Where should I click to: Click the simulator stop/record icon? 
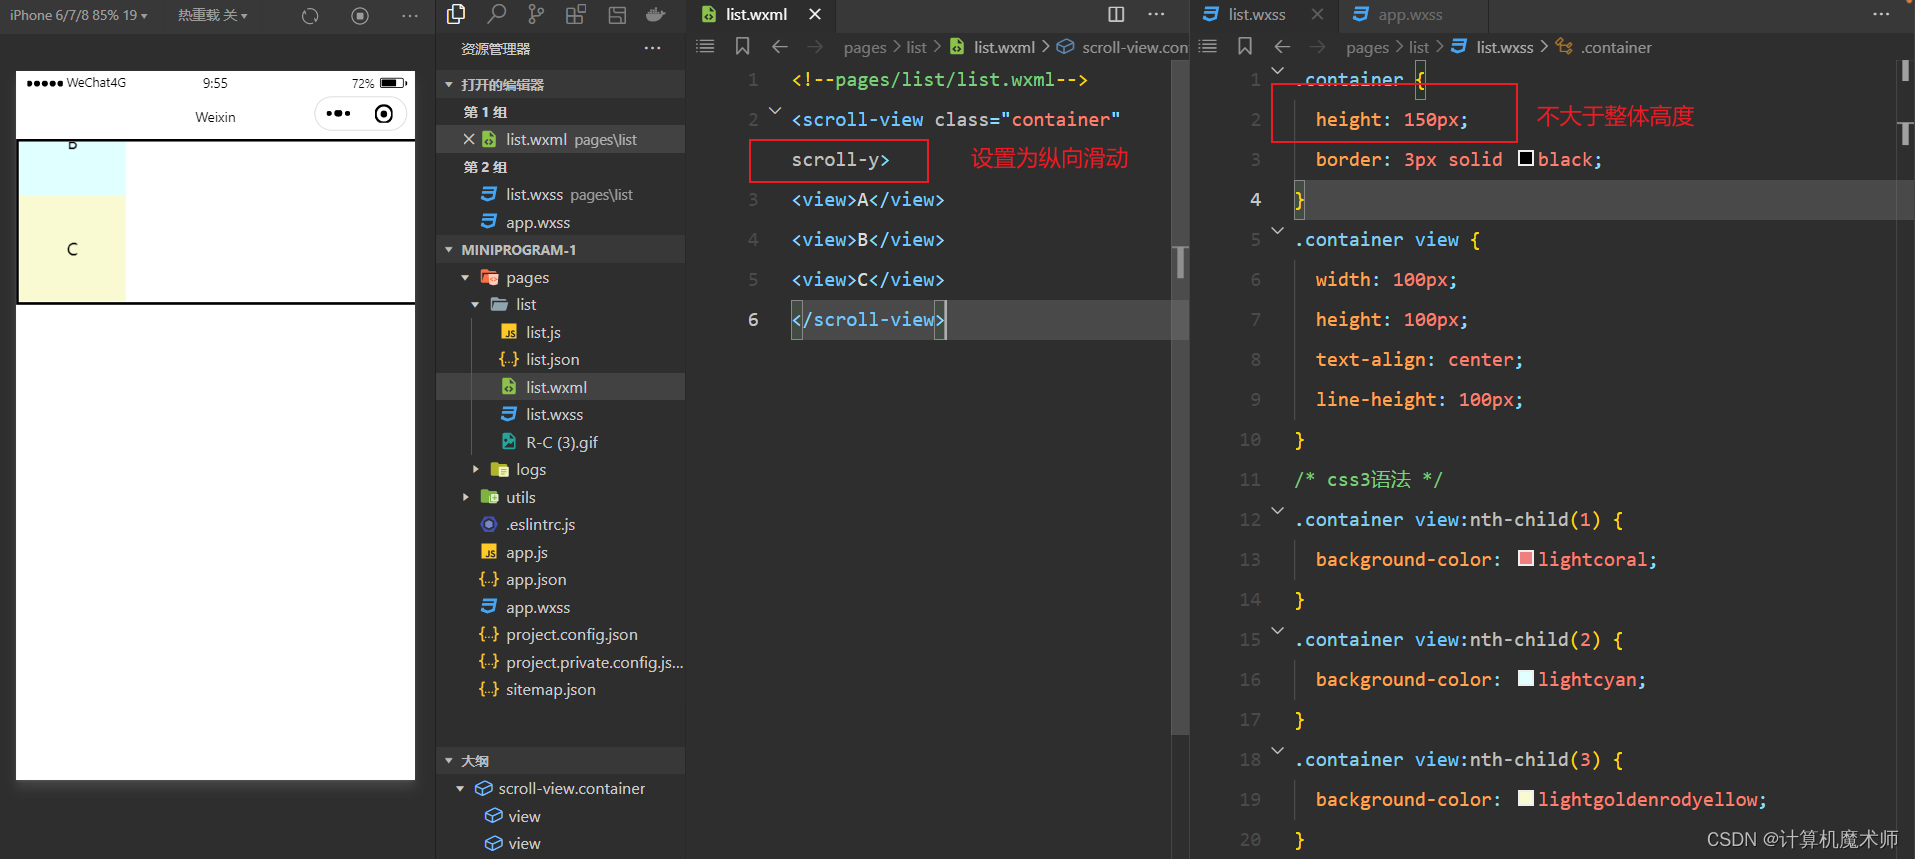pyautogui.click(x=360, y=15)
